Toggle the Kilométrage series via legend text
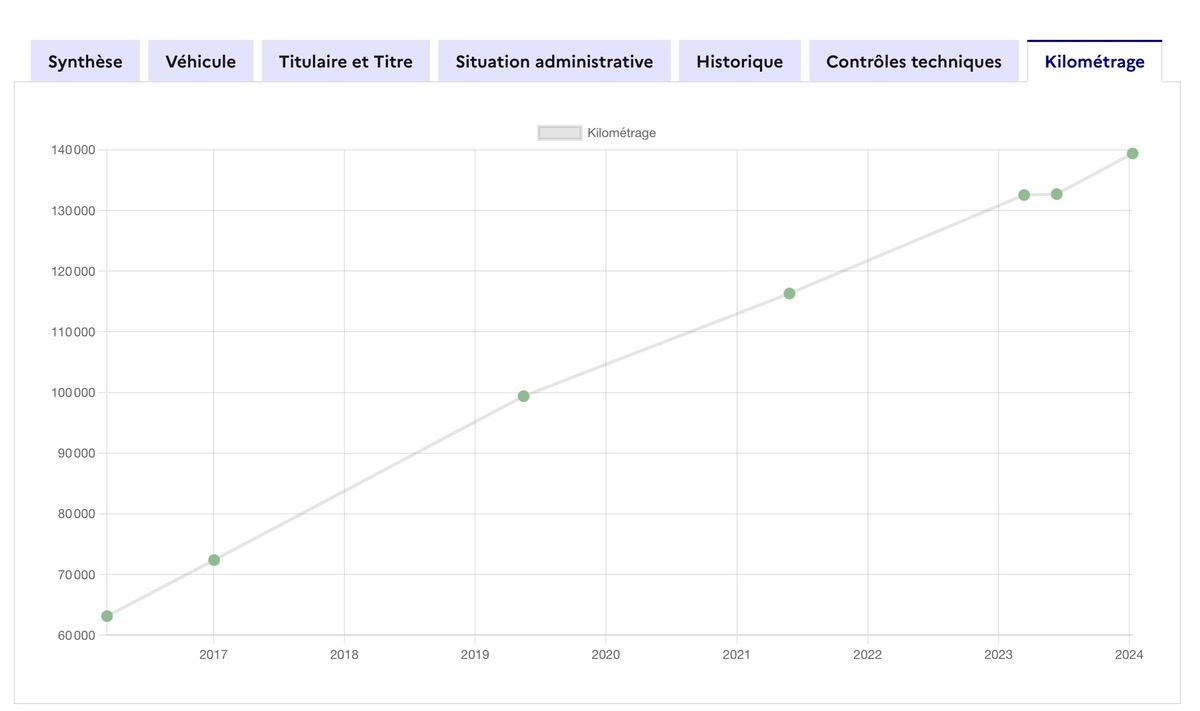 pos(621,133)
